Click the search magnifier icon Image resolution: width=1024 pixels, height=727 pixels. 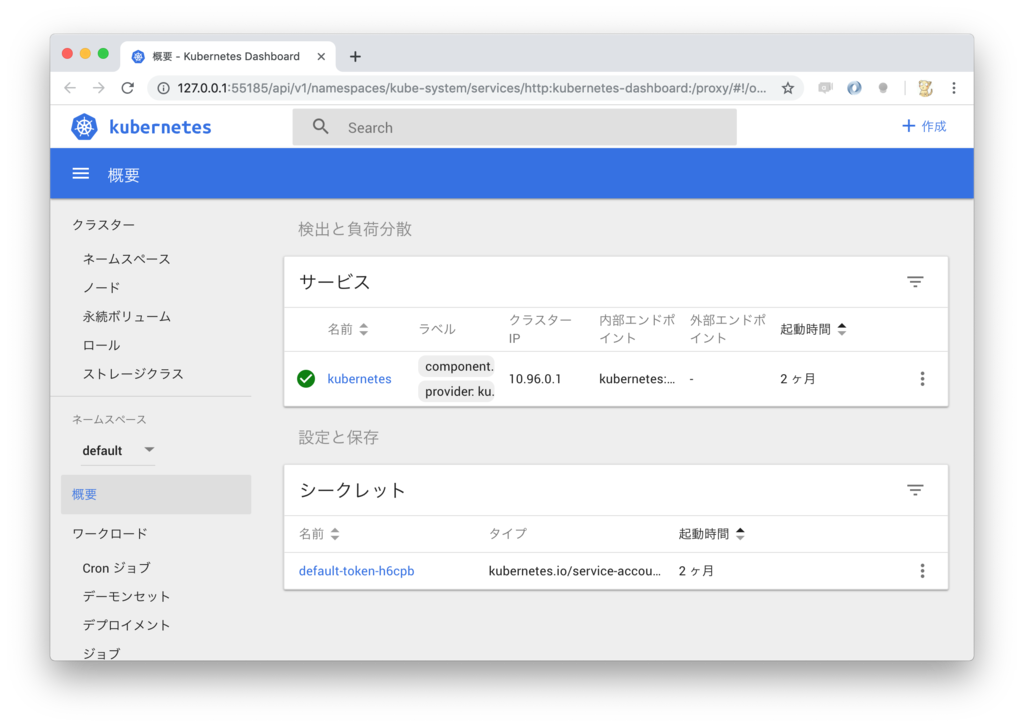point(320,127)
